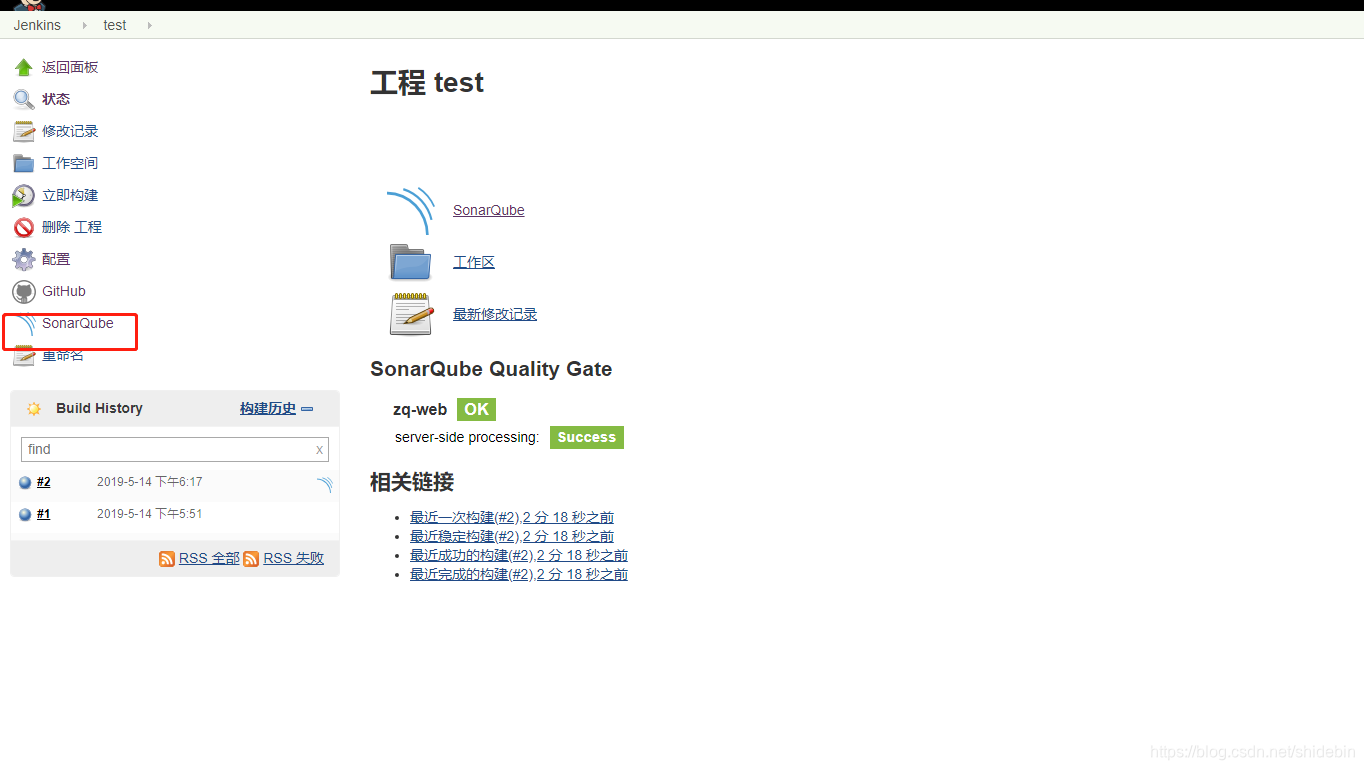This screenshot has height=770, width=1364.
Task: Open build #2 link
Action: [43, 482]
